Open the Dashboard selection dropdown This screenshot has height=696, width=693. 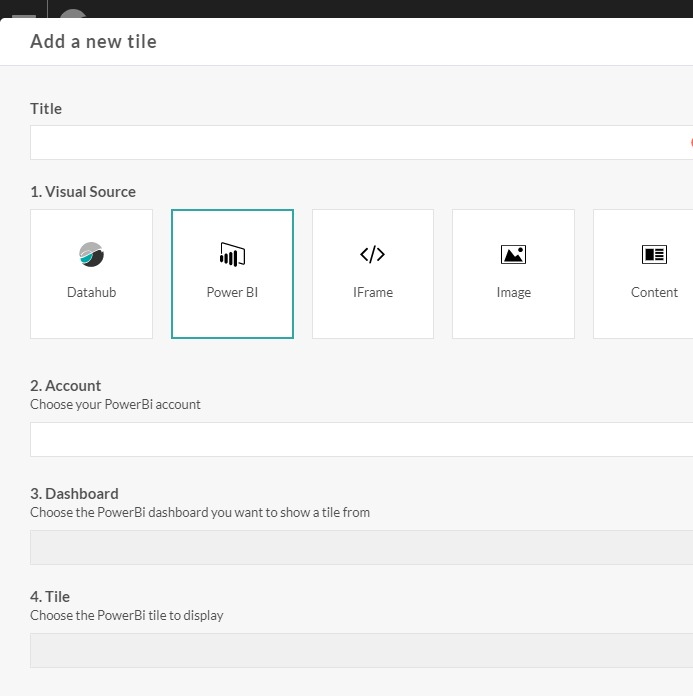[361, 547]
